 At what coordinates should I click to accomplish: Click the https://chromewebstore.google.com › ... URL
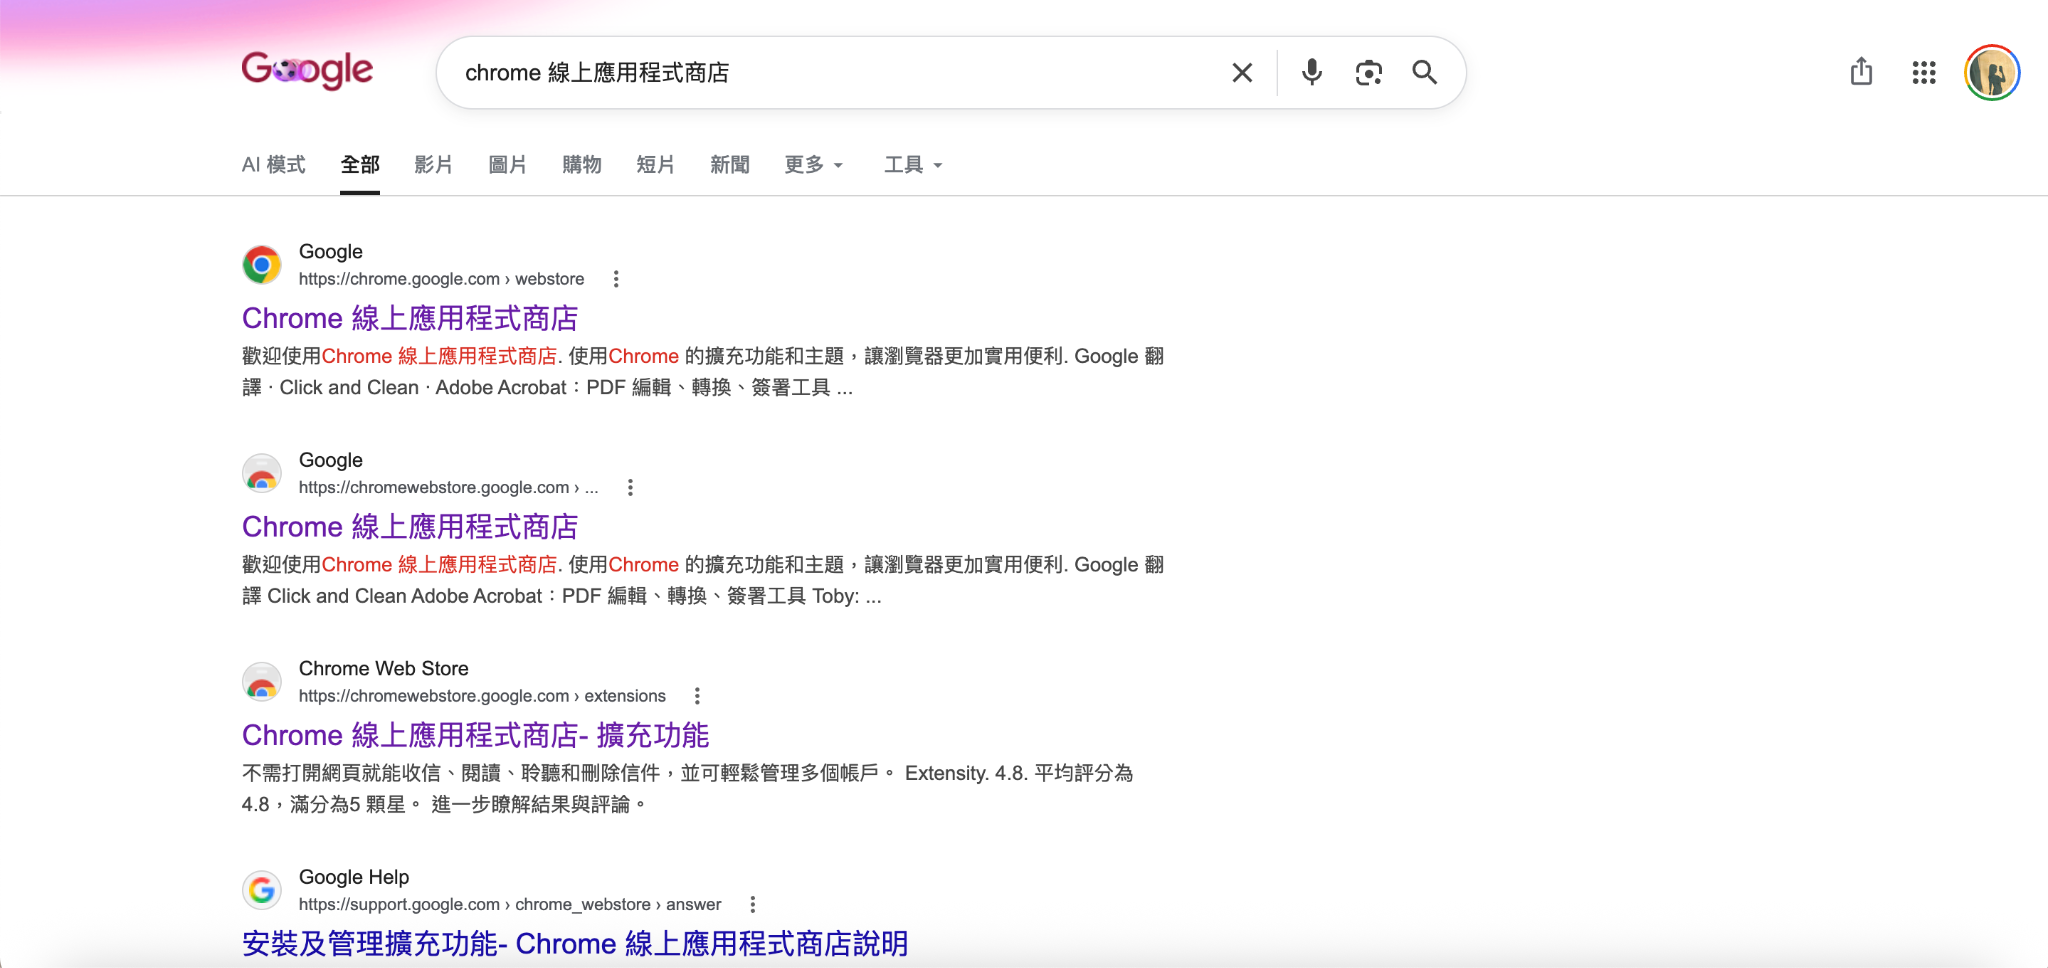[448, 488]
